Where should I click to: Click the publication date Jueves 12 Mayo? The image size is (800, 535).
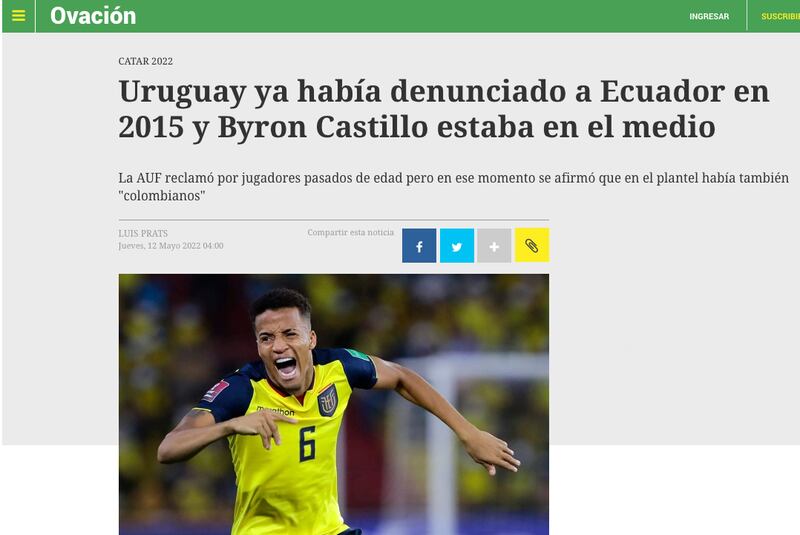pos(171,245)
